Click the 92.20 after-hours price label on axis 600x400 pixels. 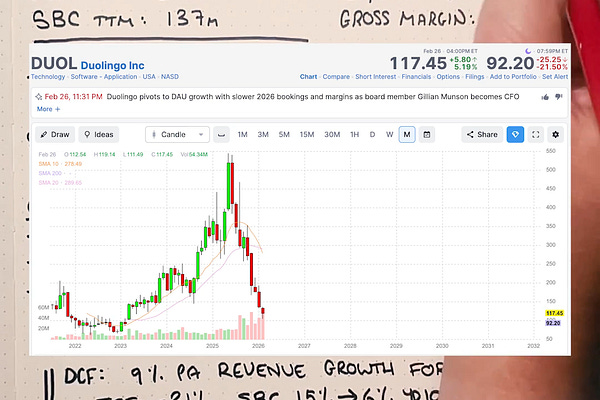[x=553, y=323]
